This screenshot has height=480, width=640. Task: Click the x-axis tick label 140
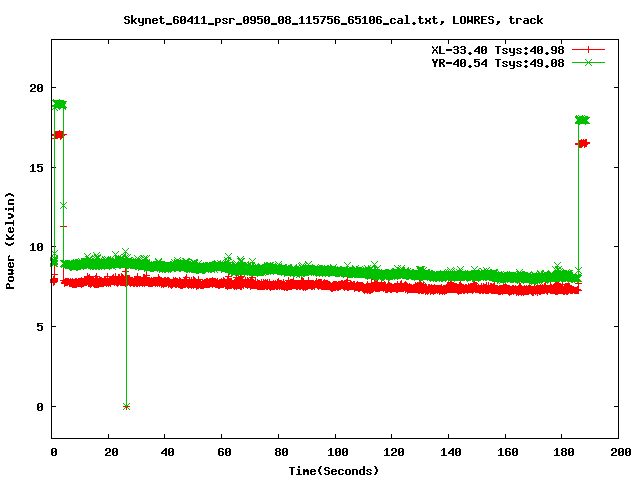(451, 452)
